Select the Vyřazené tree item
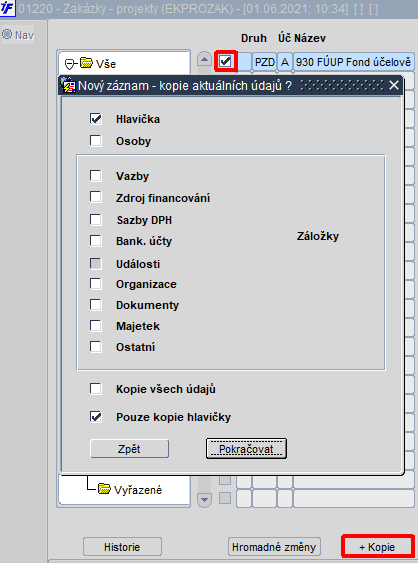 138,490
